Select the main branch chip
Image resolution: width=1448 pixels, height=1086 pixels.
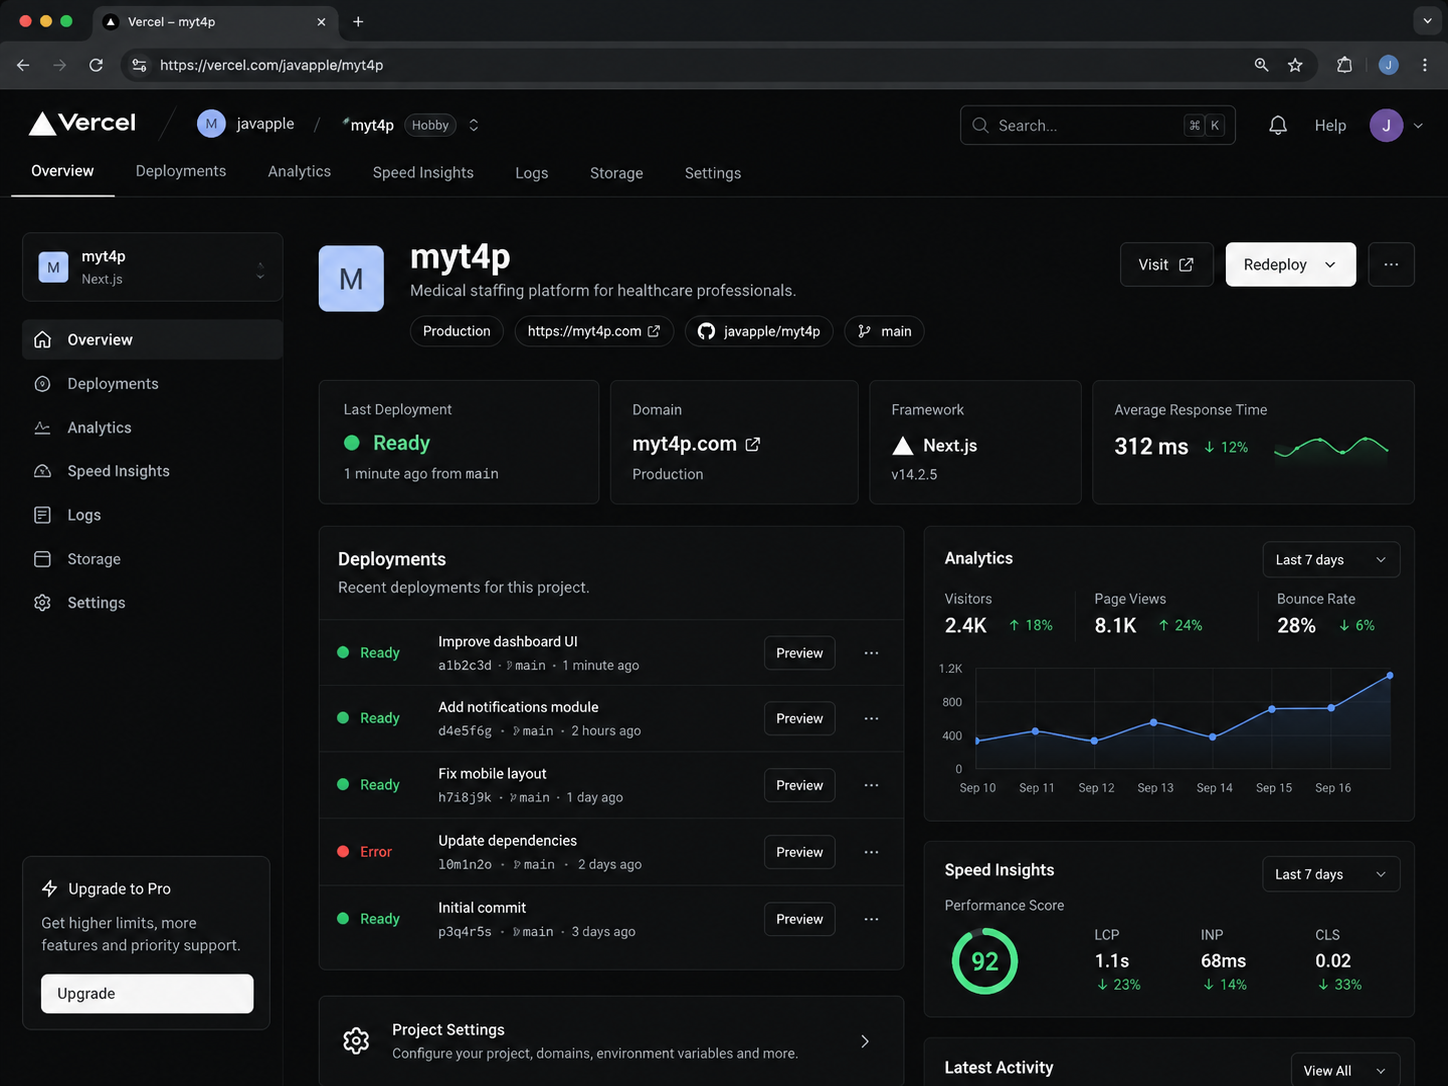(x=884, y=331)
